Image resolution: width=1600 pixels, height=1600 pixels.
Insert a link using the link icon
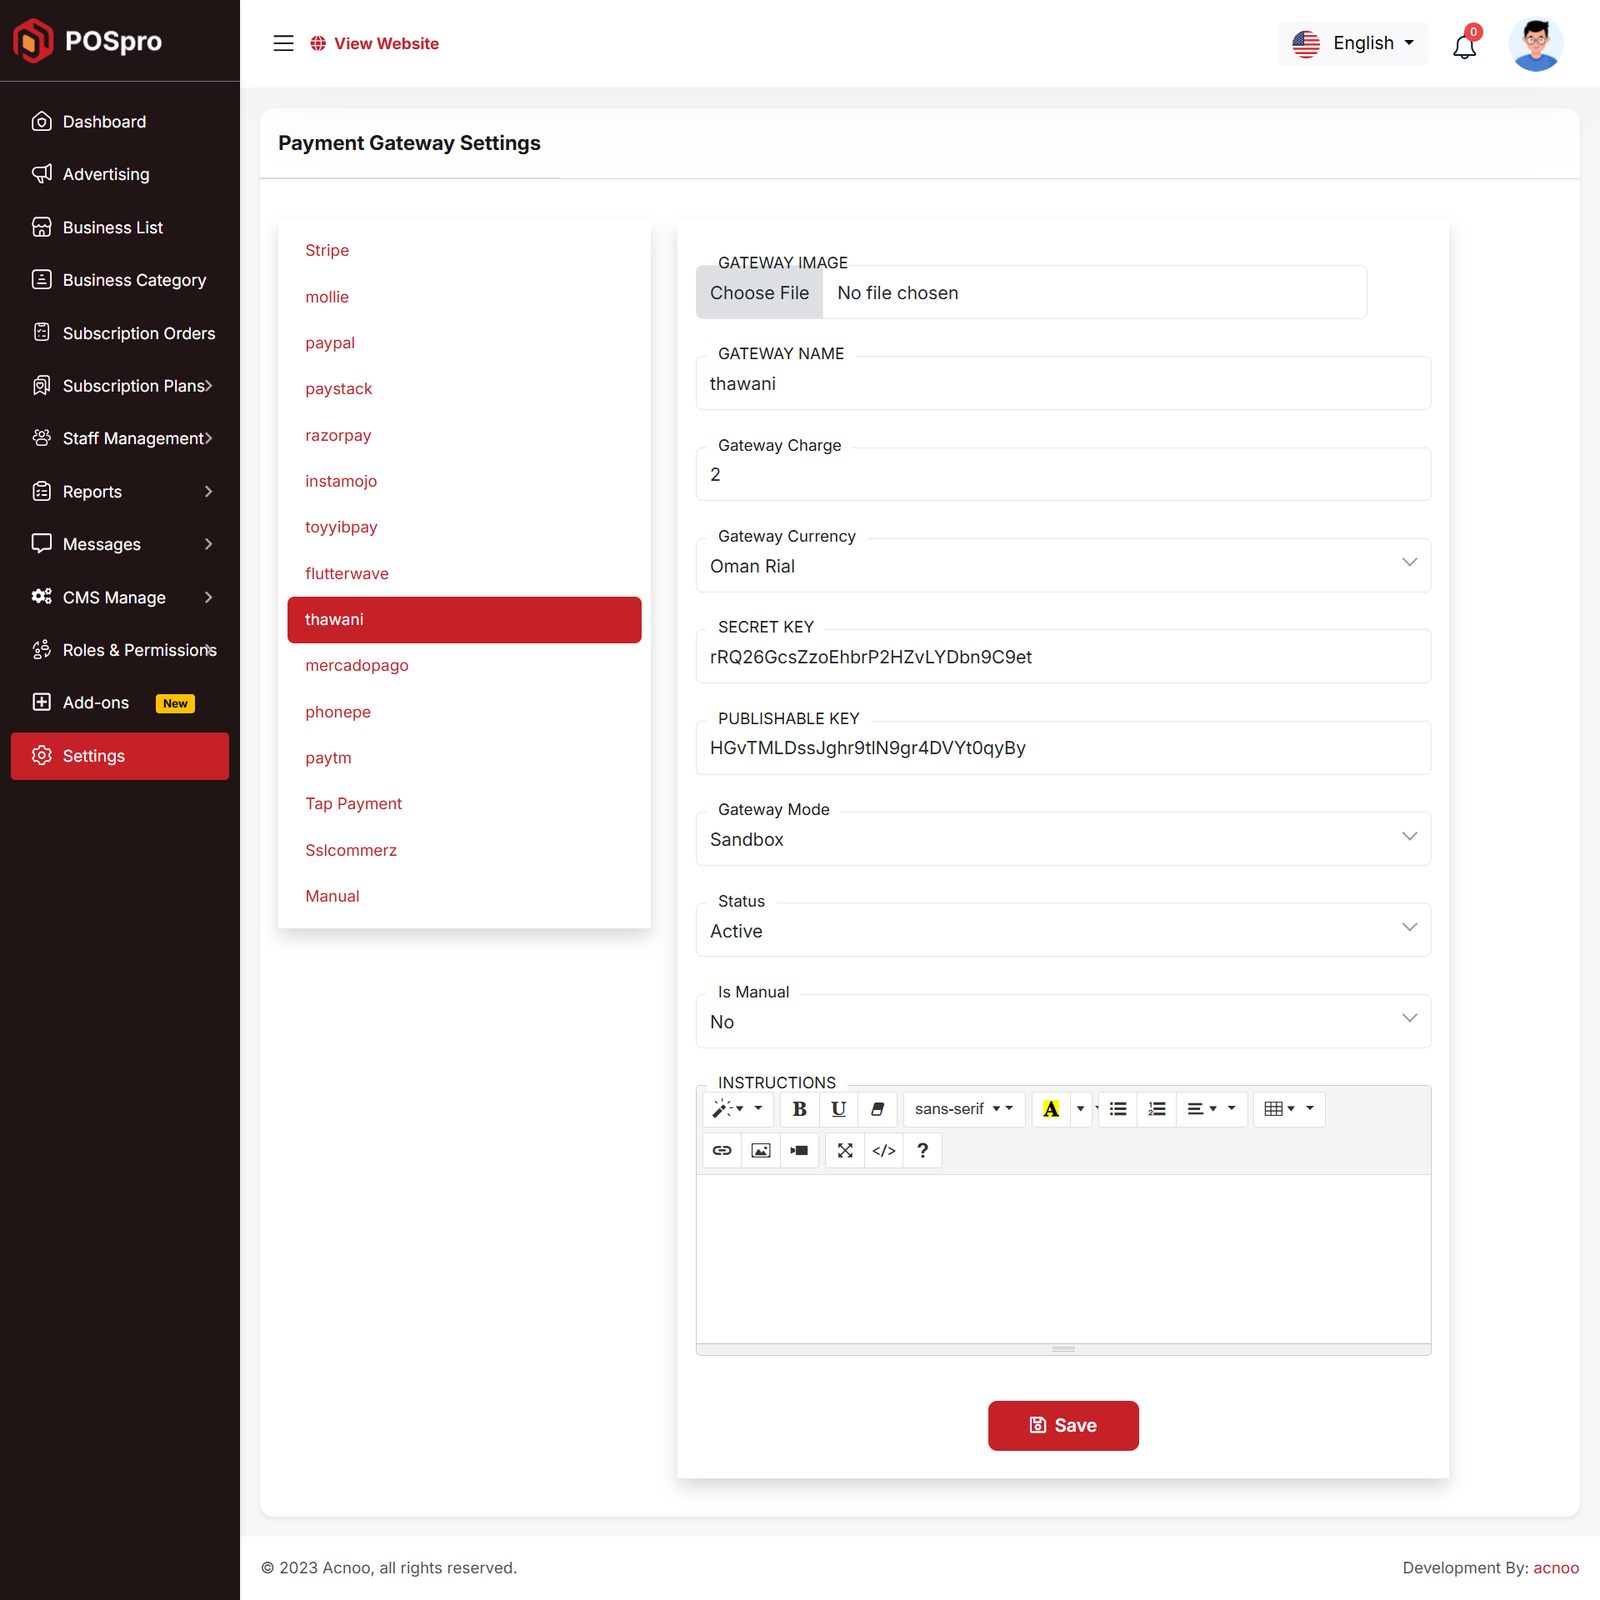point(722,1150)
